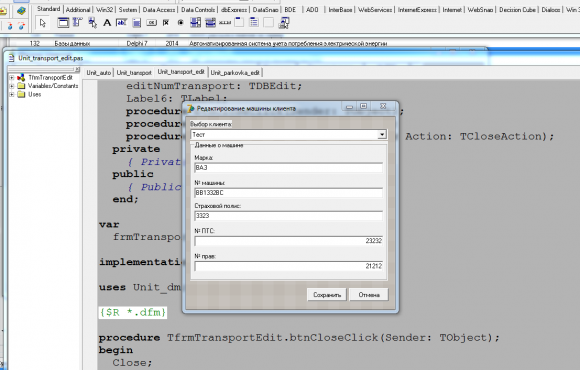This screenshot has width=580, height=370.
Task: Open the Data Access palette tab
Action: 159,10
